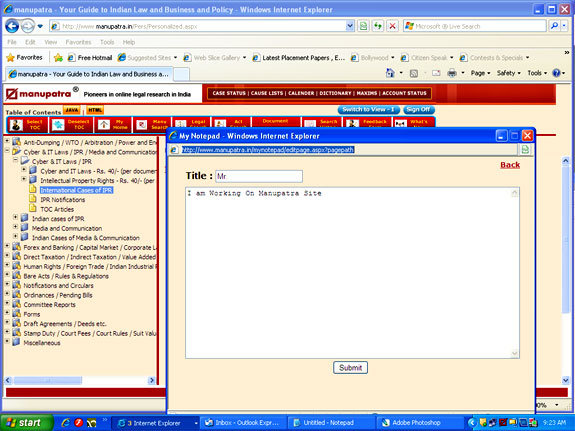This screenshot has height=431, width=575.
Task: Click the IE Home icon in command bar
Action: [390, 73]
